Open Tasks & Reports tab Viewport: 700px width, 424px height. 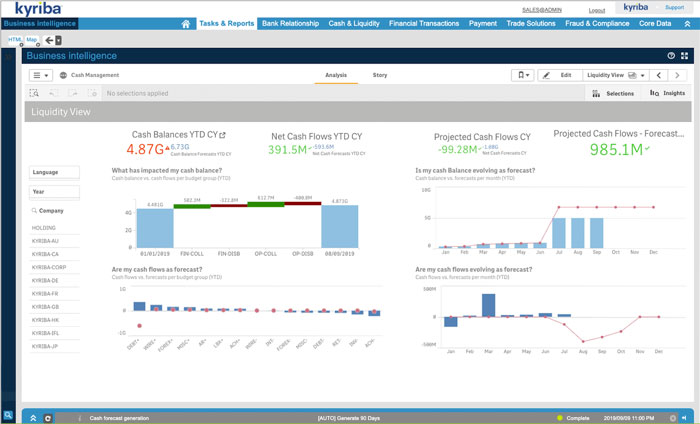(226, 24)
